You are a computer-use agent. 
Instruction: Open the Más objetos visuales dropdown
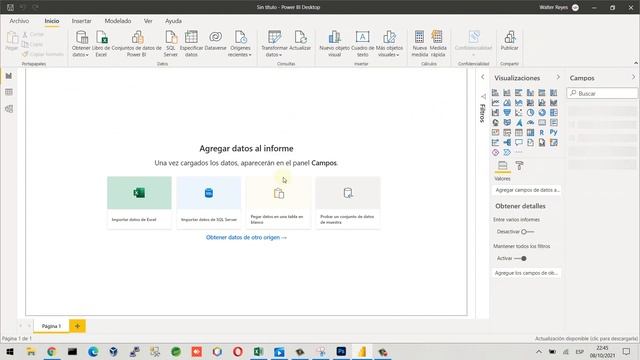coord(389,44)
